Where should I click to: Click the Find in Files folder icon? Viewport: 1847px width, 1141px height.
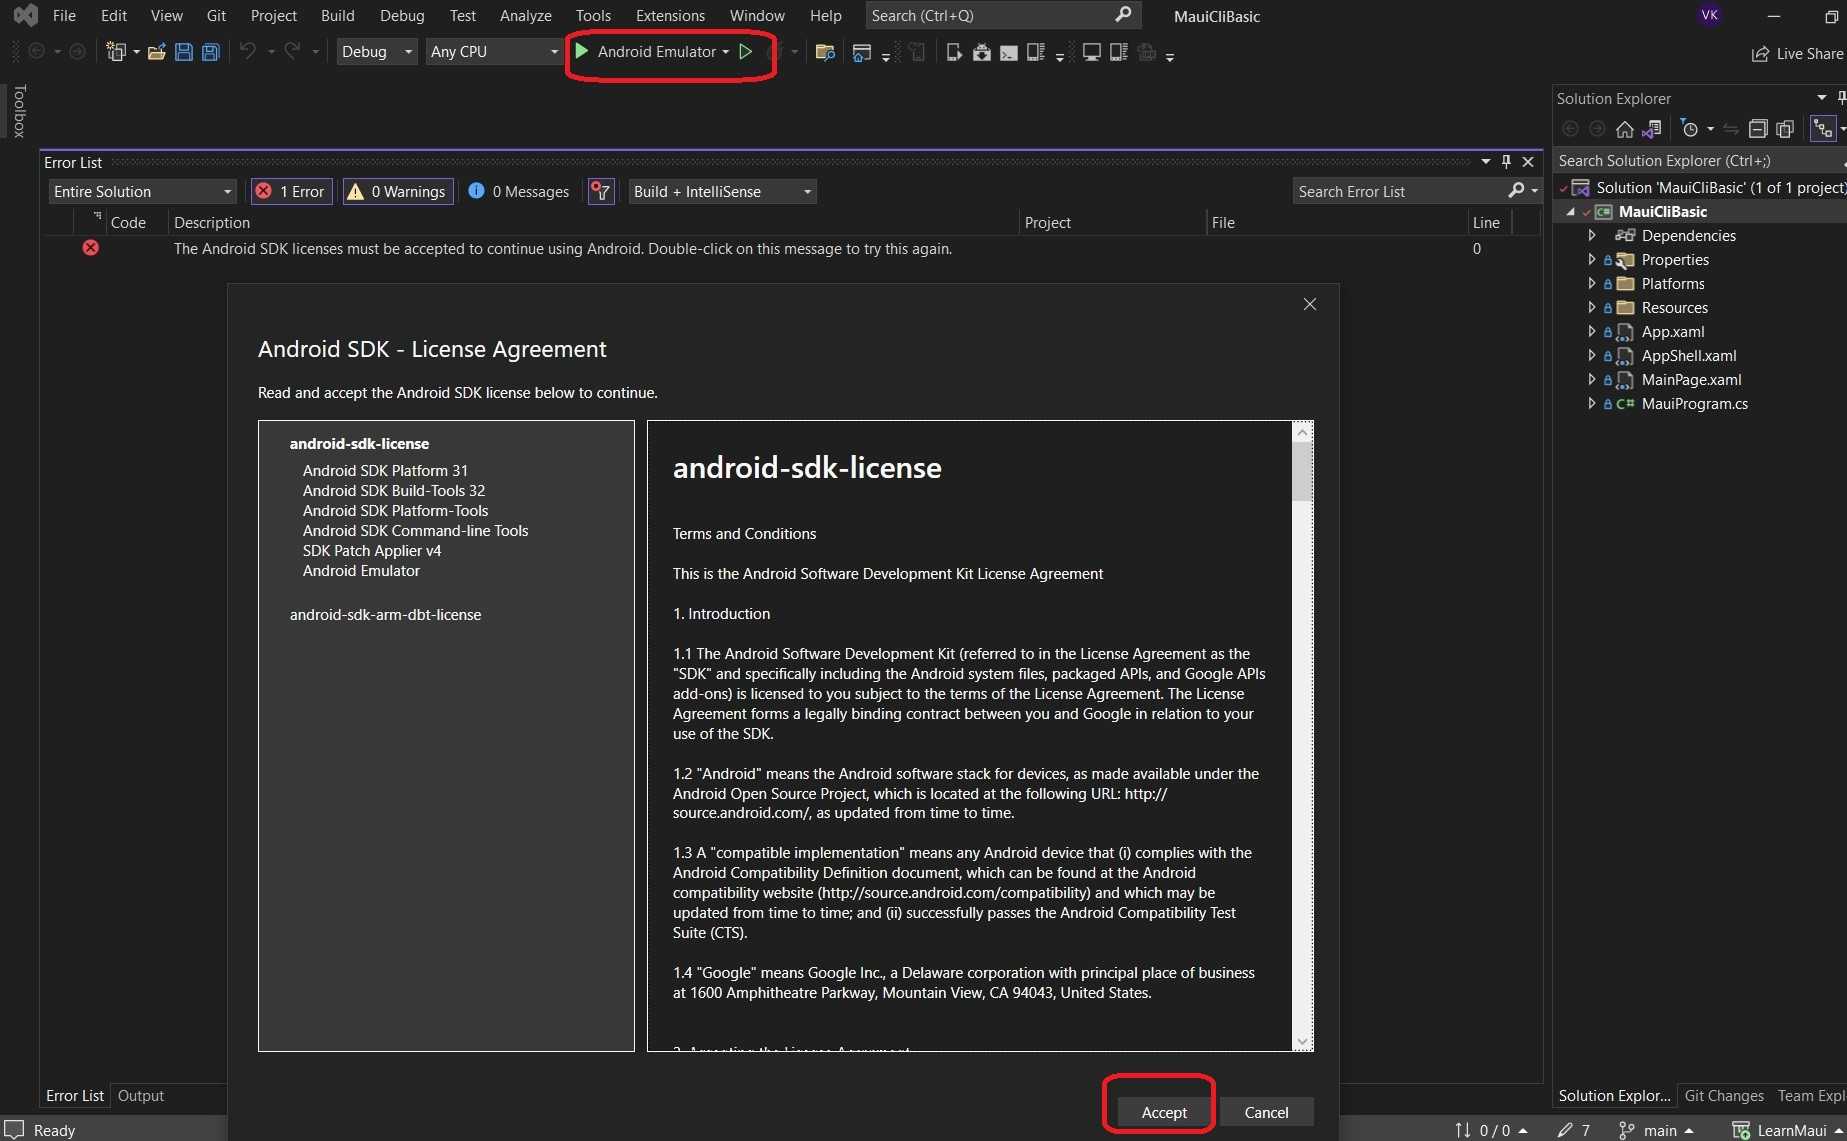pos(825,52)
